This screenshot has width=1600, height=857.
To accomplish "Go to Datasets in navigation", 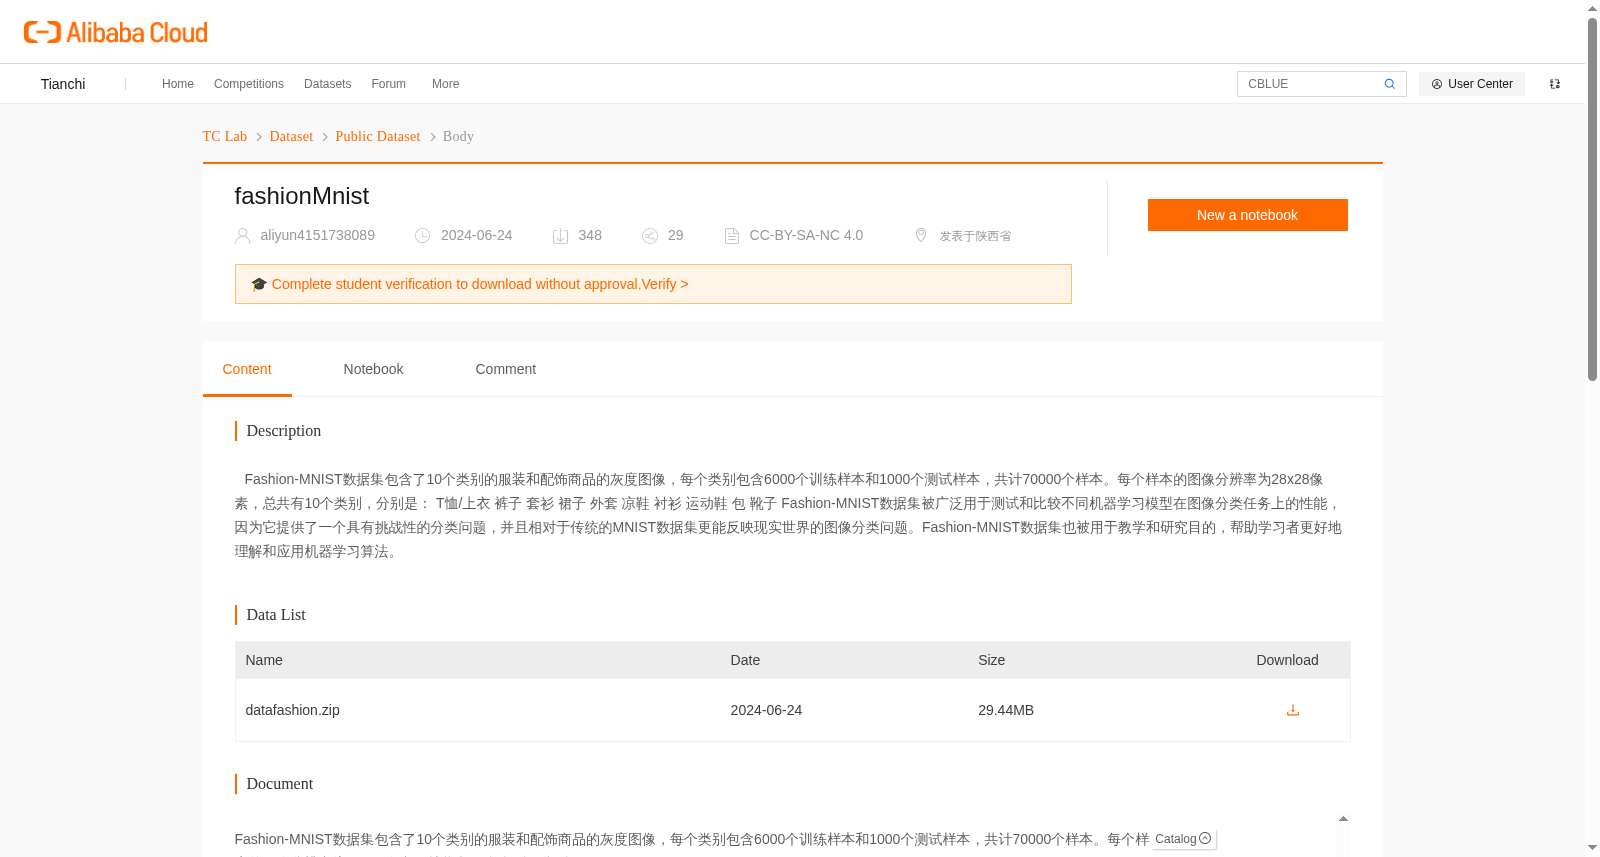I will (x=328, y=84).
